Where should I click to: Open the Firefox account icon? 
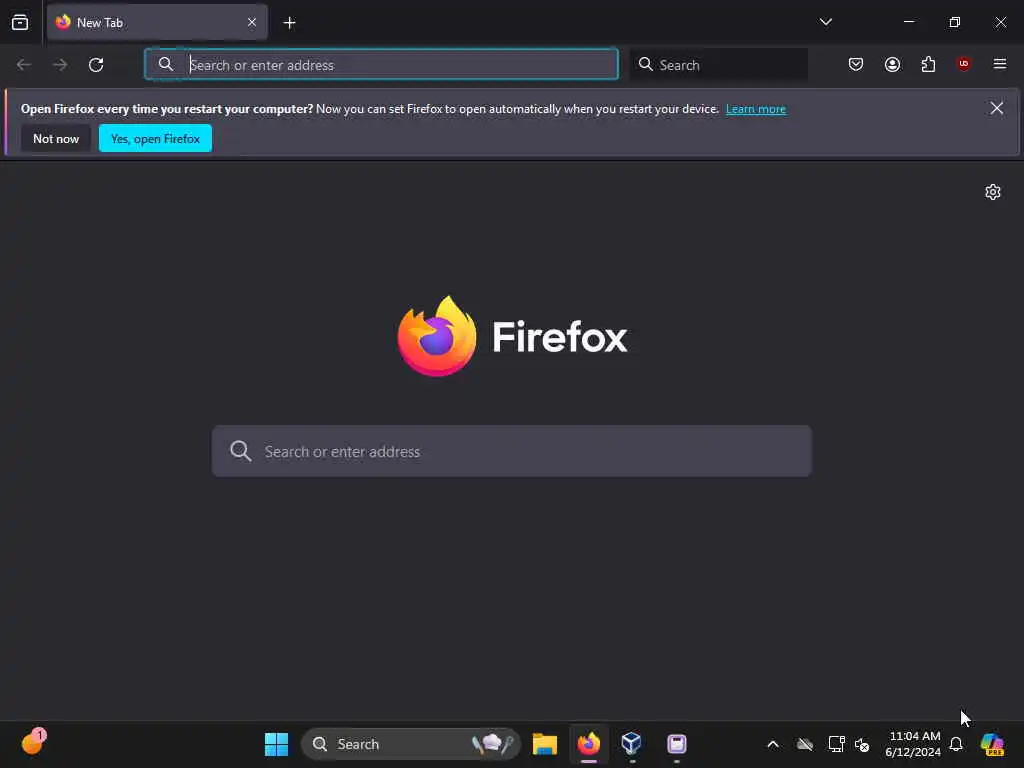(892, 64)
